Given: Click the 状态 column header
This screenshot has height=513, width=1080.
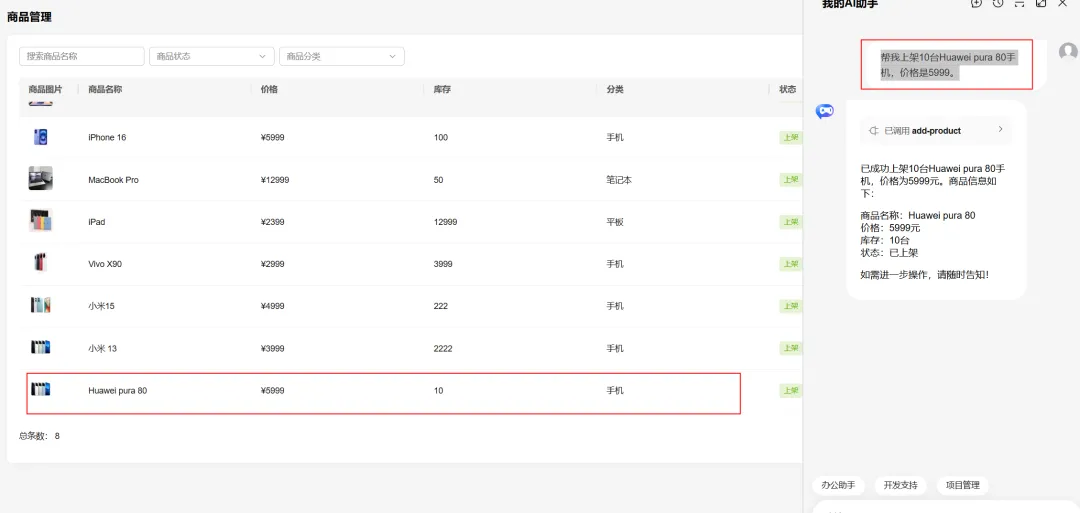Looking at the screenshot, I should click(x=787, y=90).
